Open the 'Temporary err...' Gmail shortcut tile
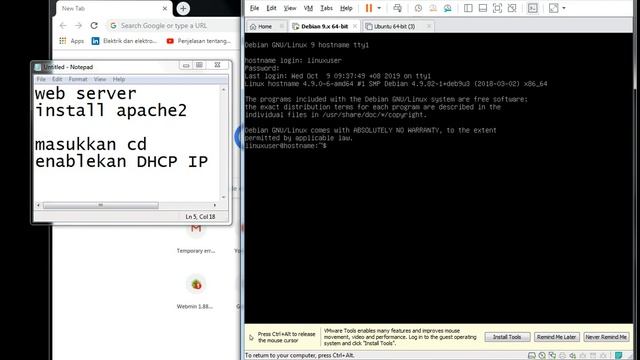 point(196,238)
